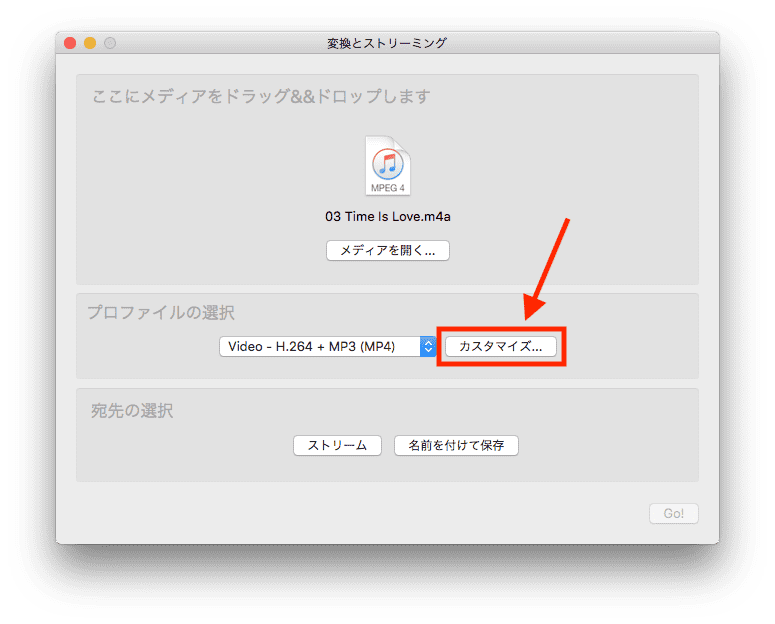Viewport: 775px width, 624px height.
Task: Click the MPEG 4 file icon
Action: coord(388,166)
